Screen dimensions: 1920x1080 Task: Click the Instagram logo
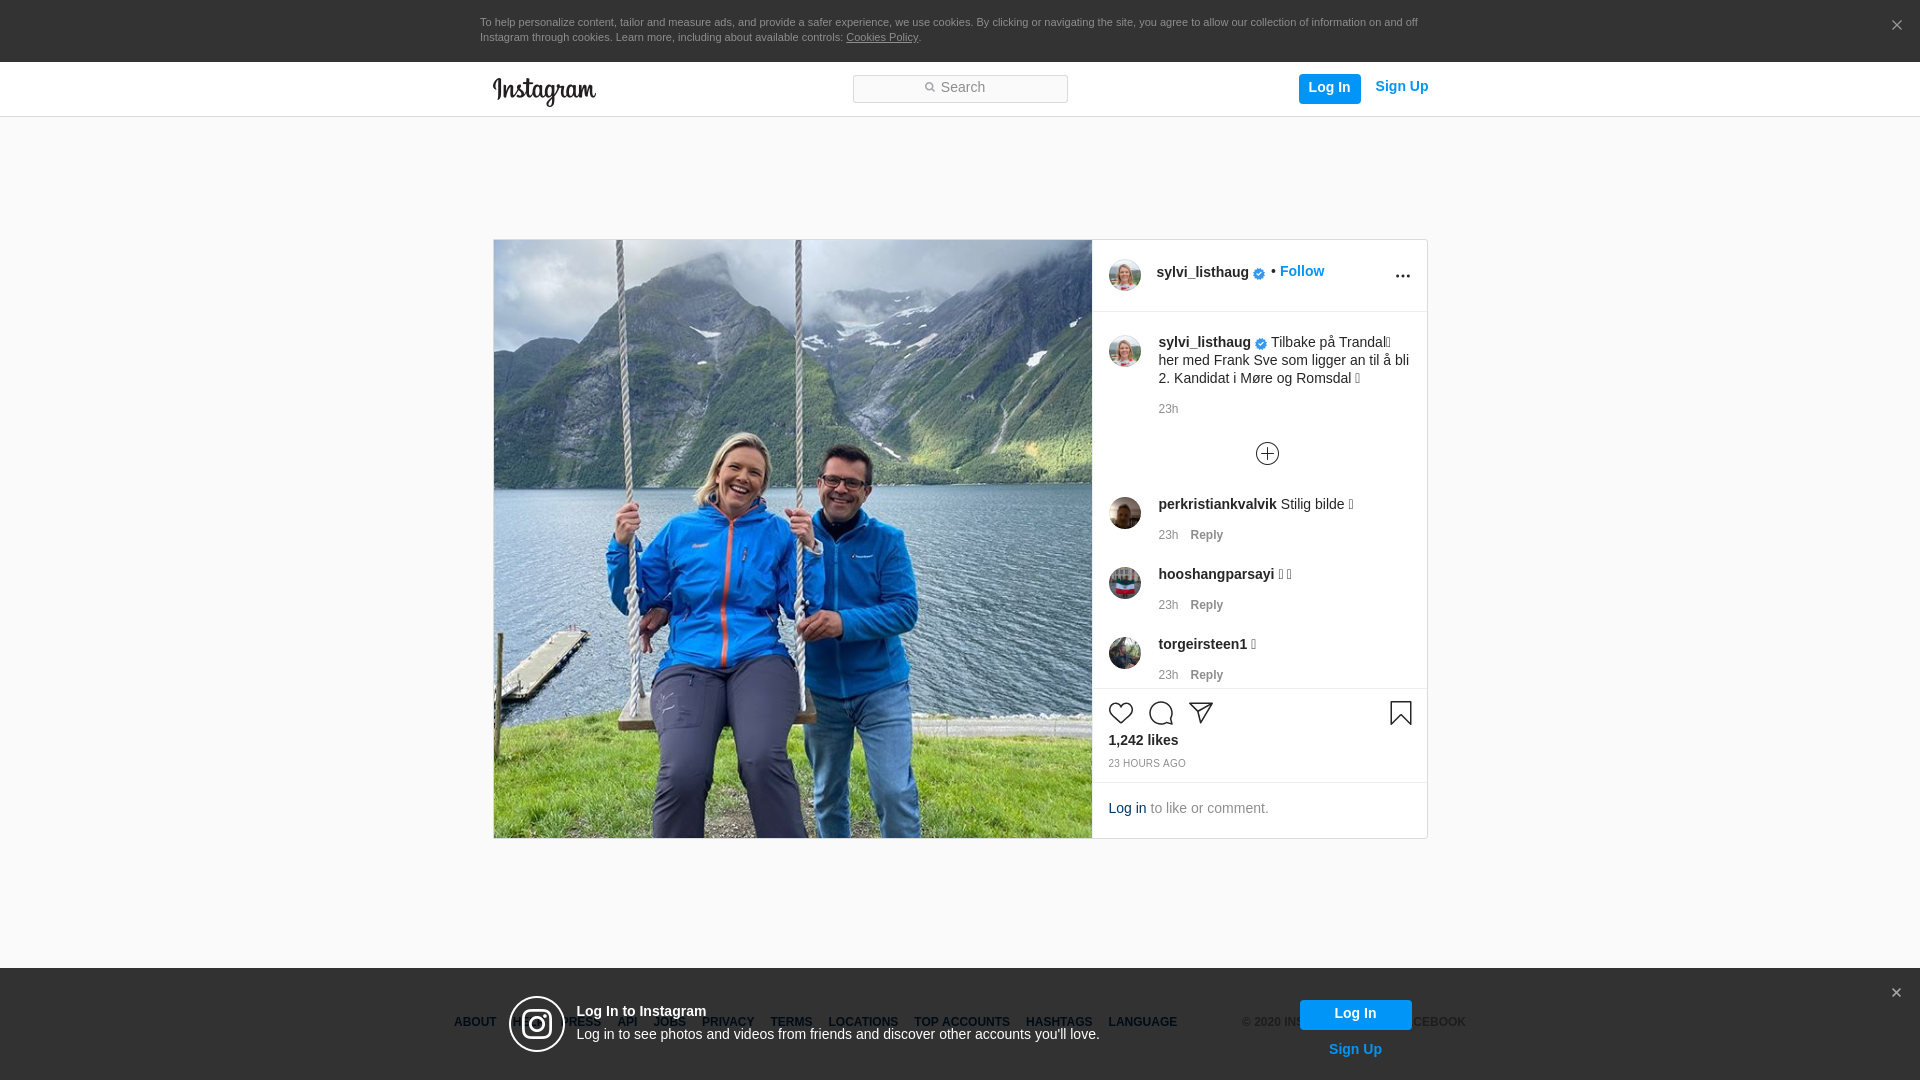coord(544,92)
